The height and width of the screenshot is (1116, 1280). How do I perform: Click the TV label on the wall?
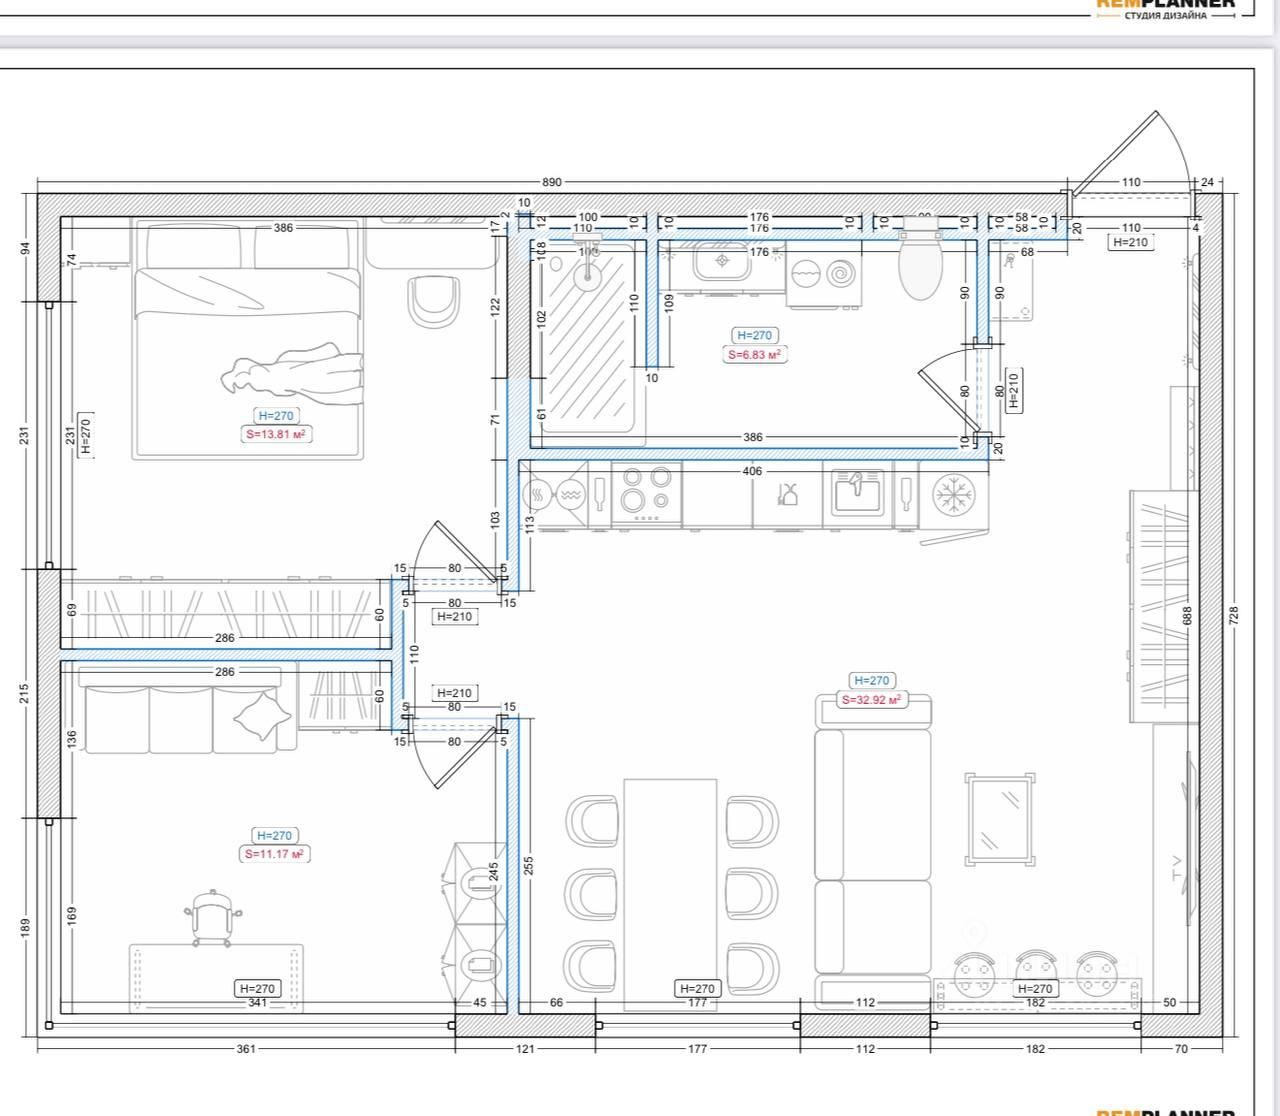1177,869
